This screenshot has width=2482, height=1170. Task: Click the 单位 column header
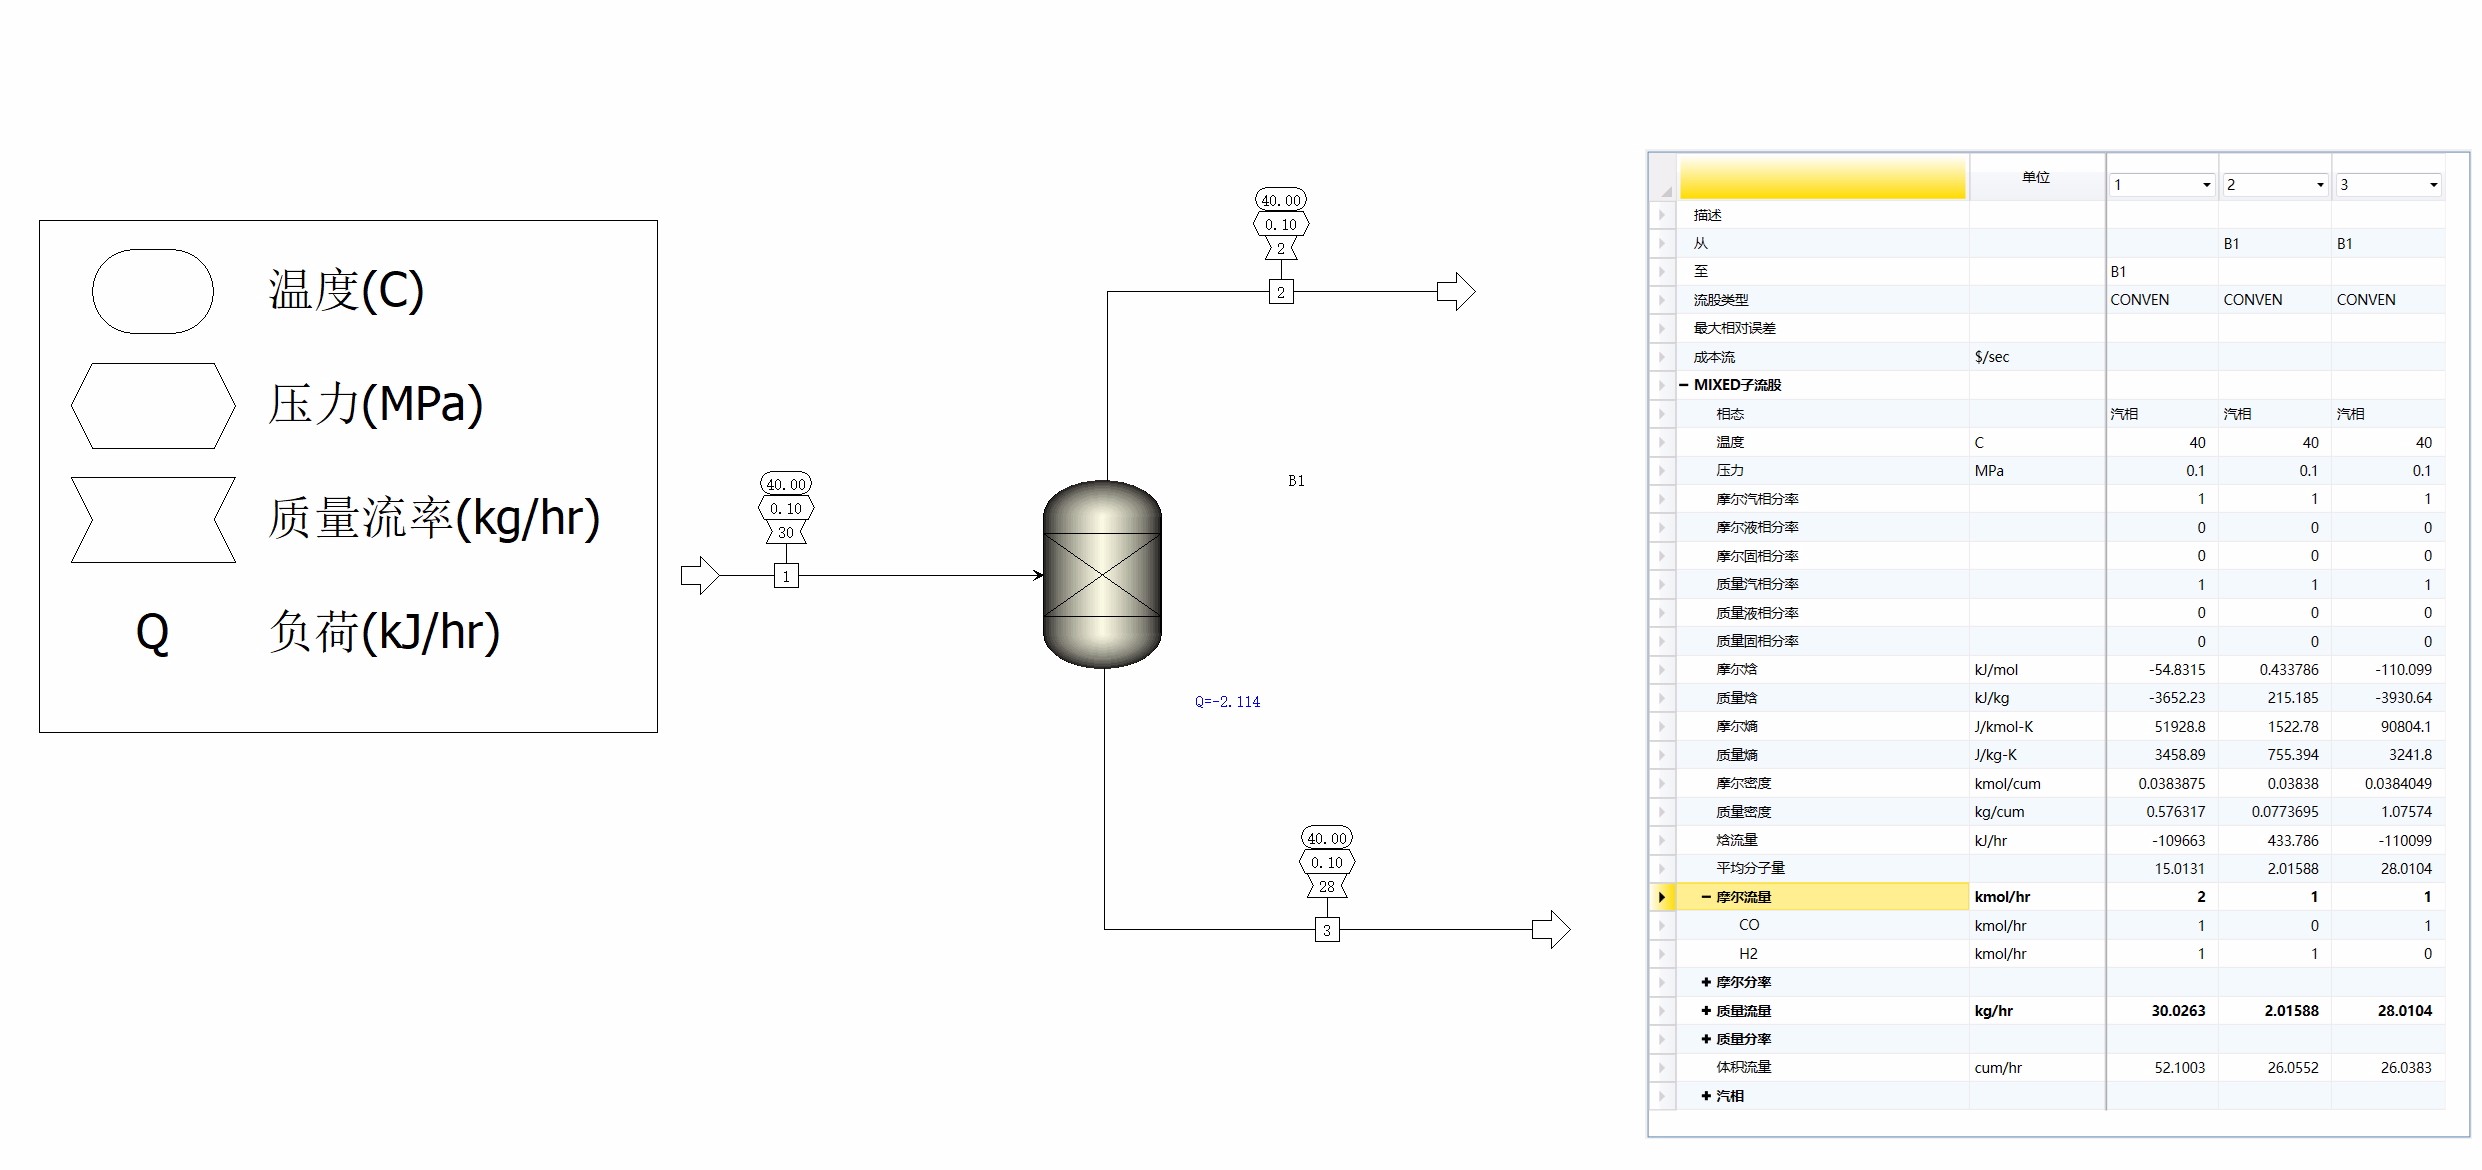(2036, 177)
